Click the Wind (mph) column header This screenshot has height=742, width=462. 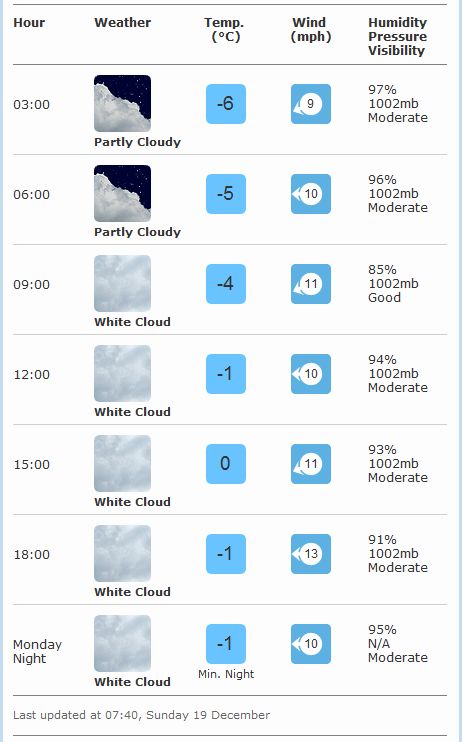(311, 29)
